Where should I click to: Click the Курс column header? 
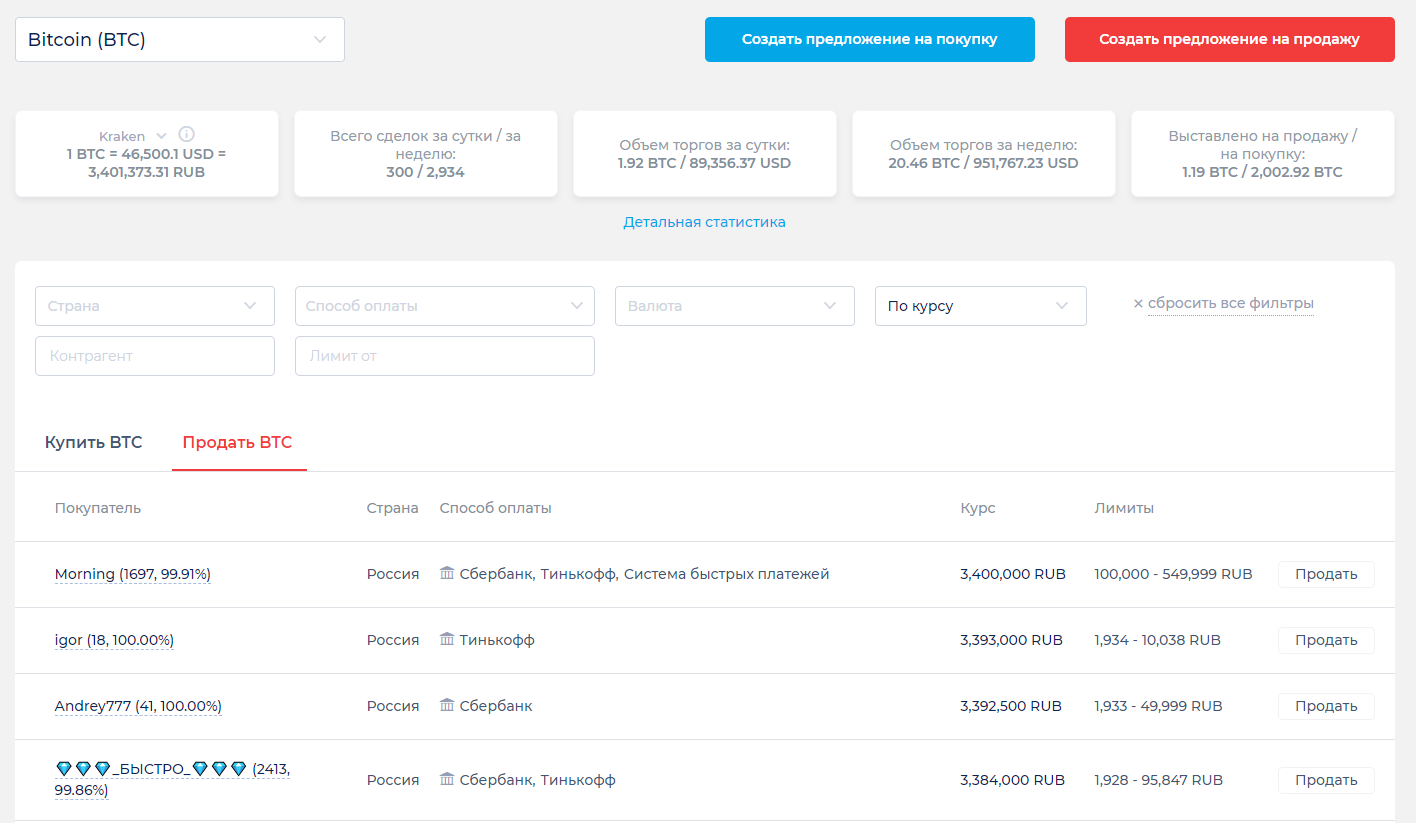978,508
